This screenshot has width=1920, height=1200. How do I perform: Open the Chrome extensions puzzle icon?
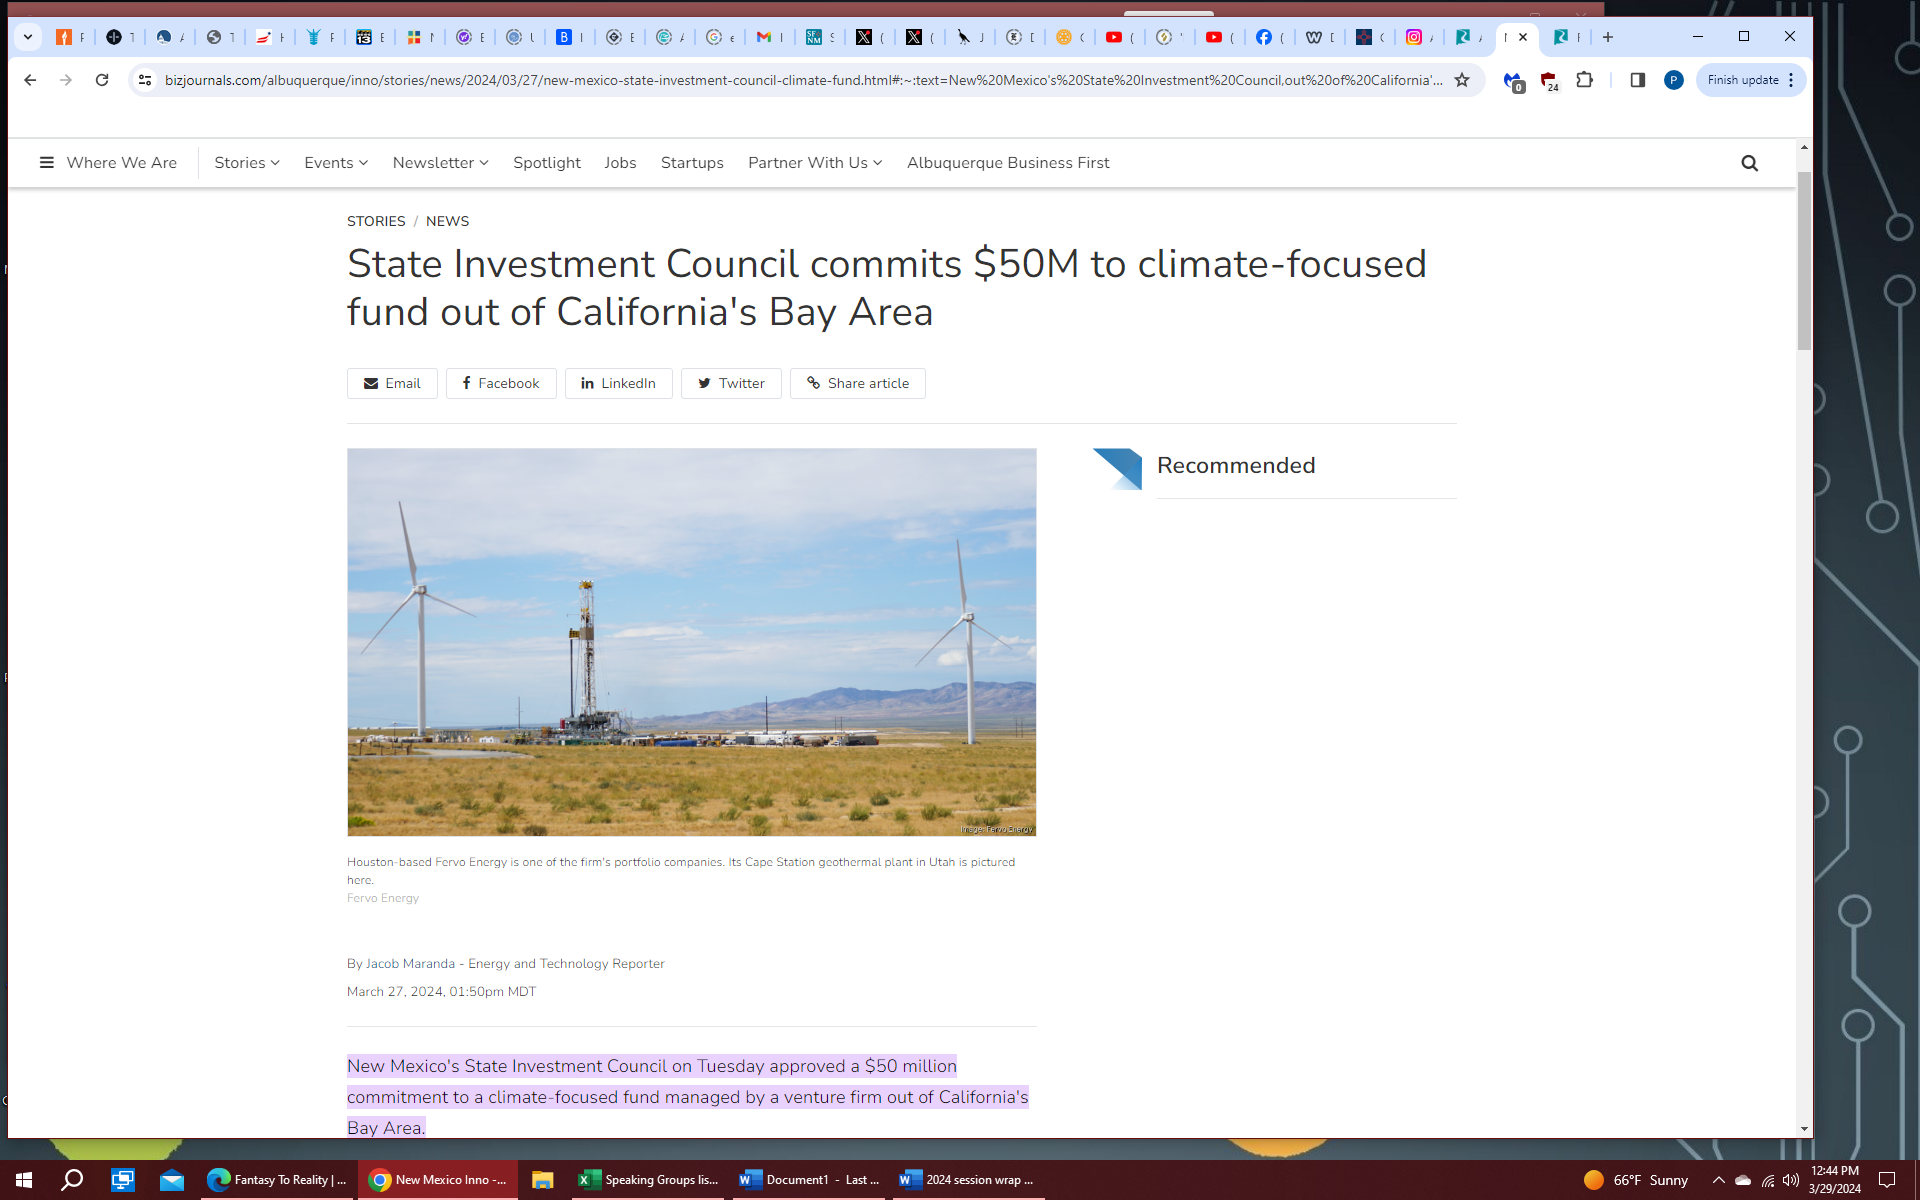pos(1584,80)
